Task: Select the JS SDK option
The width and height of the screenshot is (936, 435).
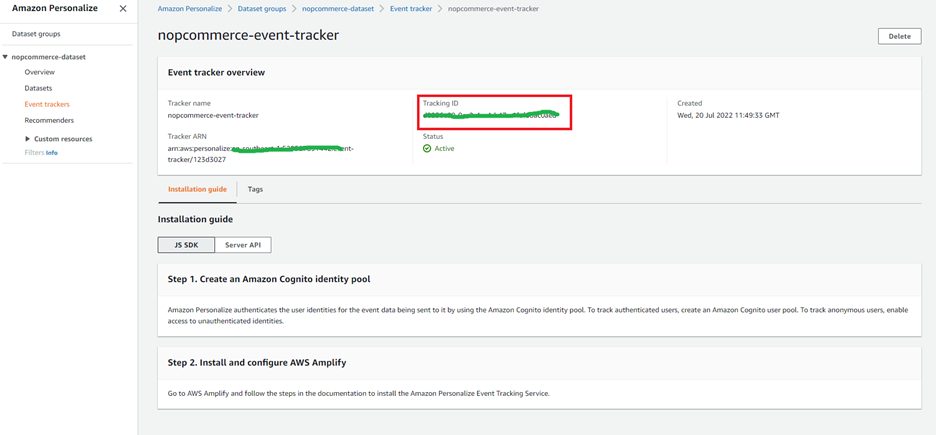Action: coord(186,245)
